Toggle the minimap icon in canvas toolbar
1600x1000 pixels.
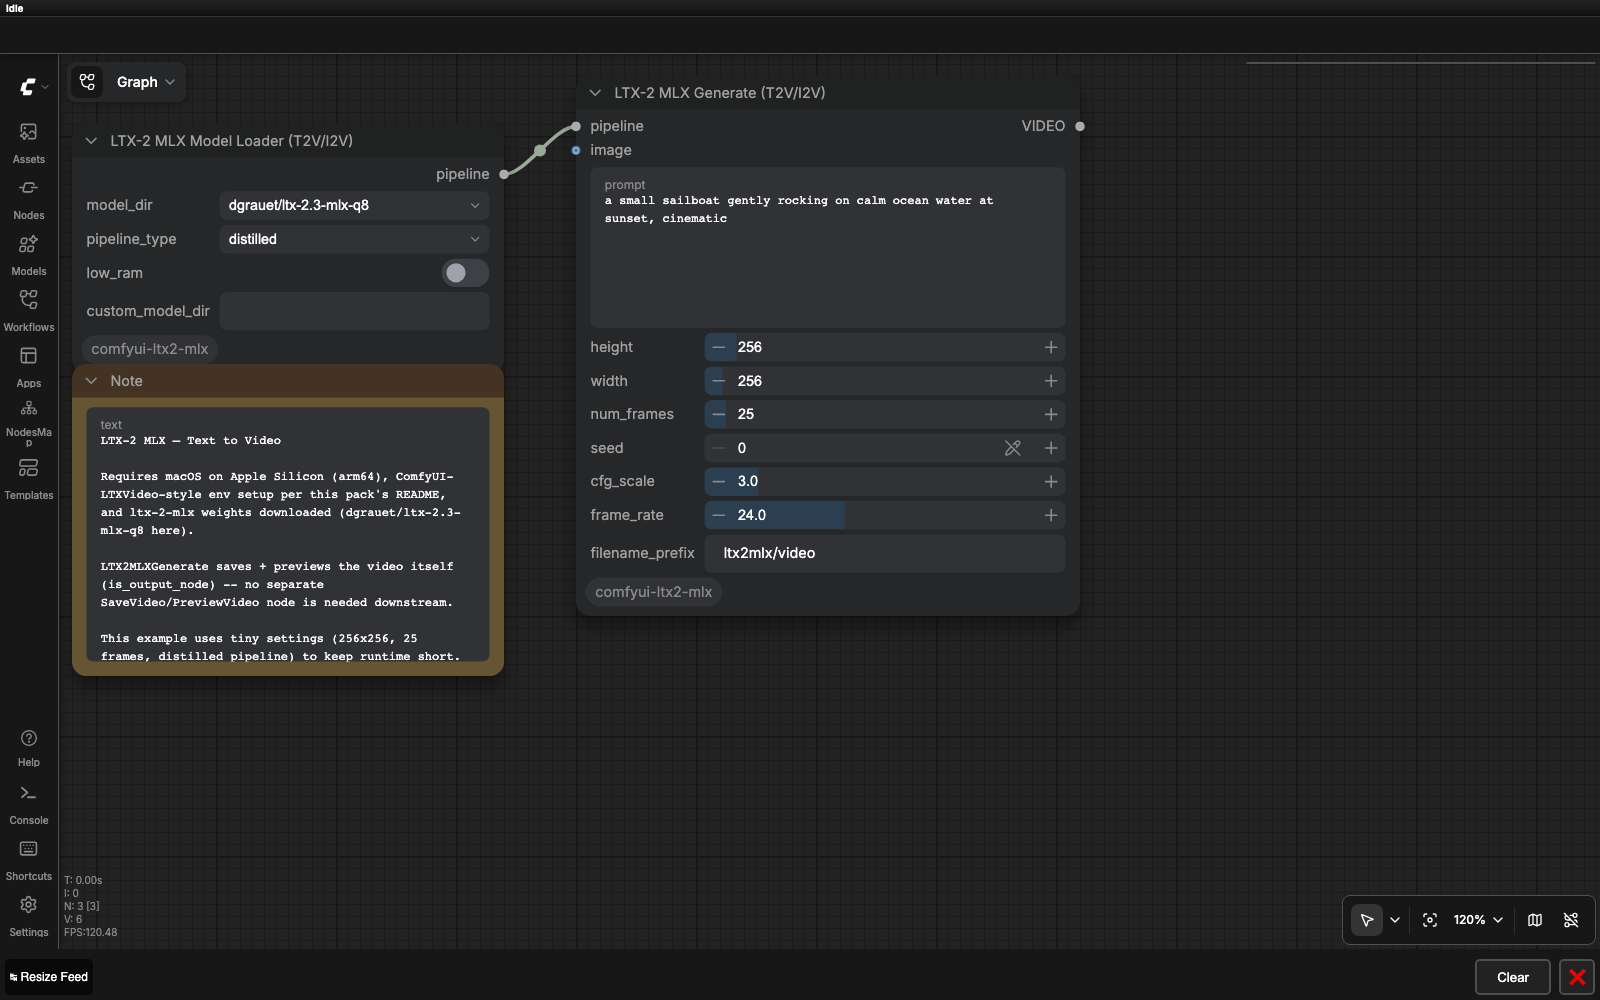click(1535, 920)
